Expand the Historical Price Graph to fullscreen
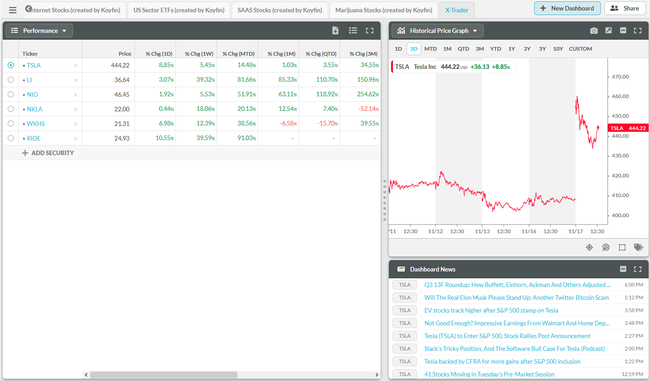This screenshot has height=381, width=650. [x=638, y=31]
